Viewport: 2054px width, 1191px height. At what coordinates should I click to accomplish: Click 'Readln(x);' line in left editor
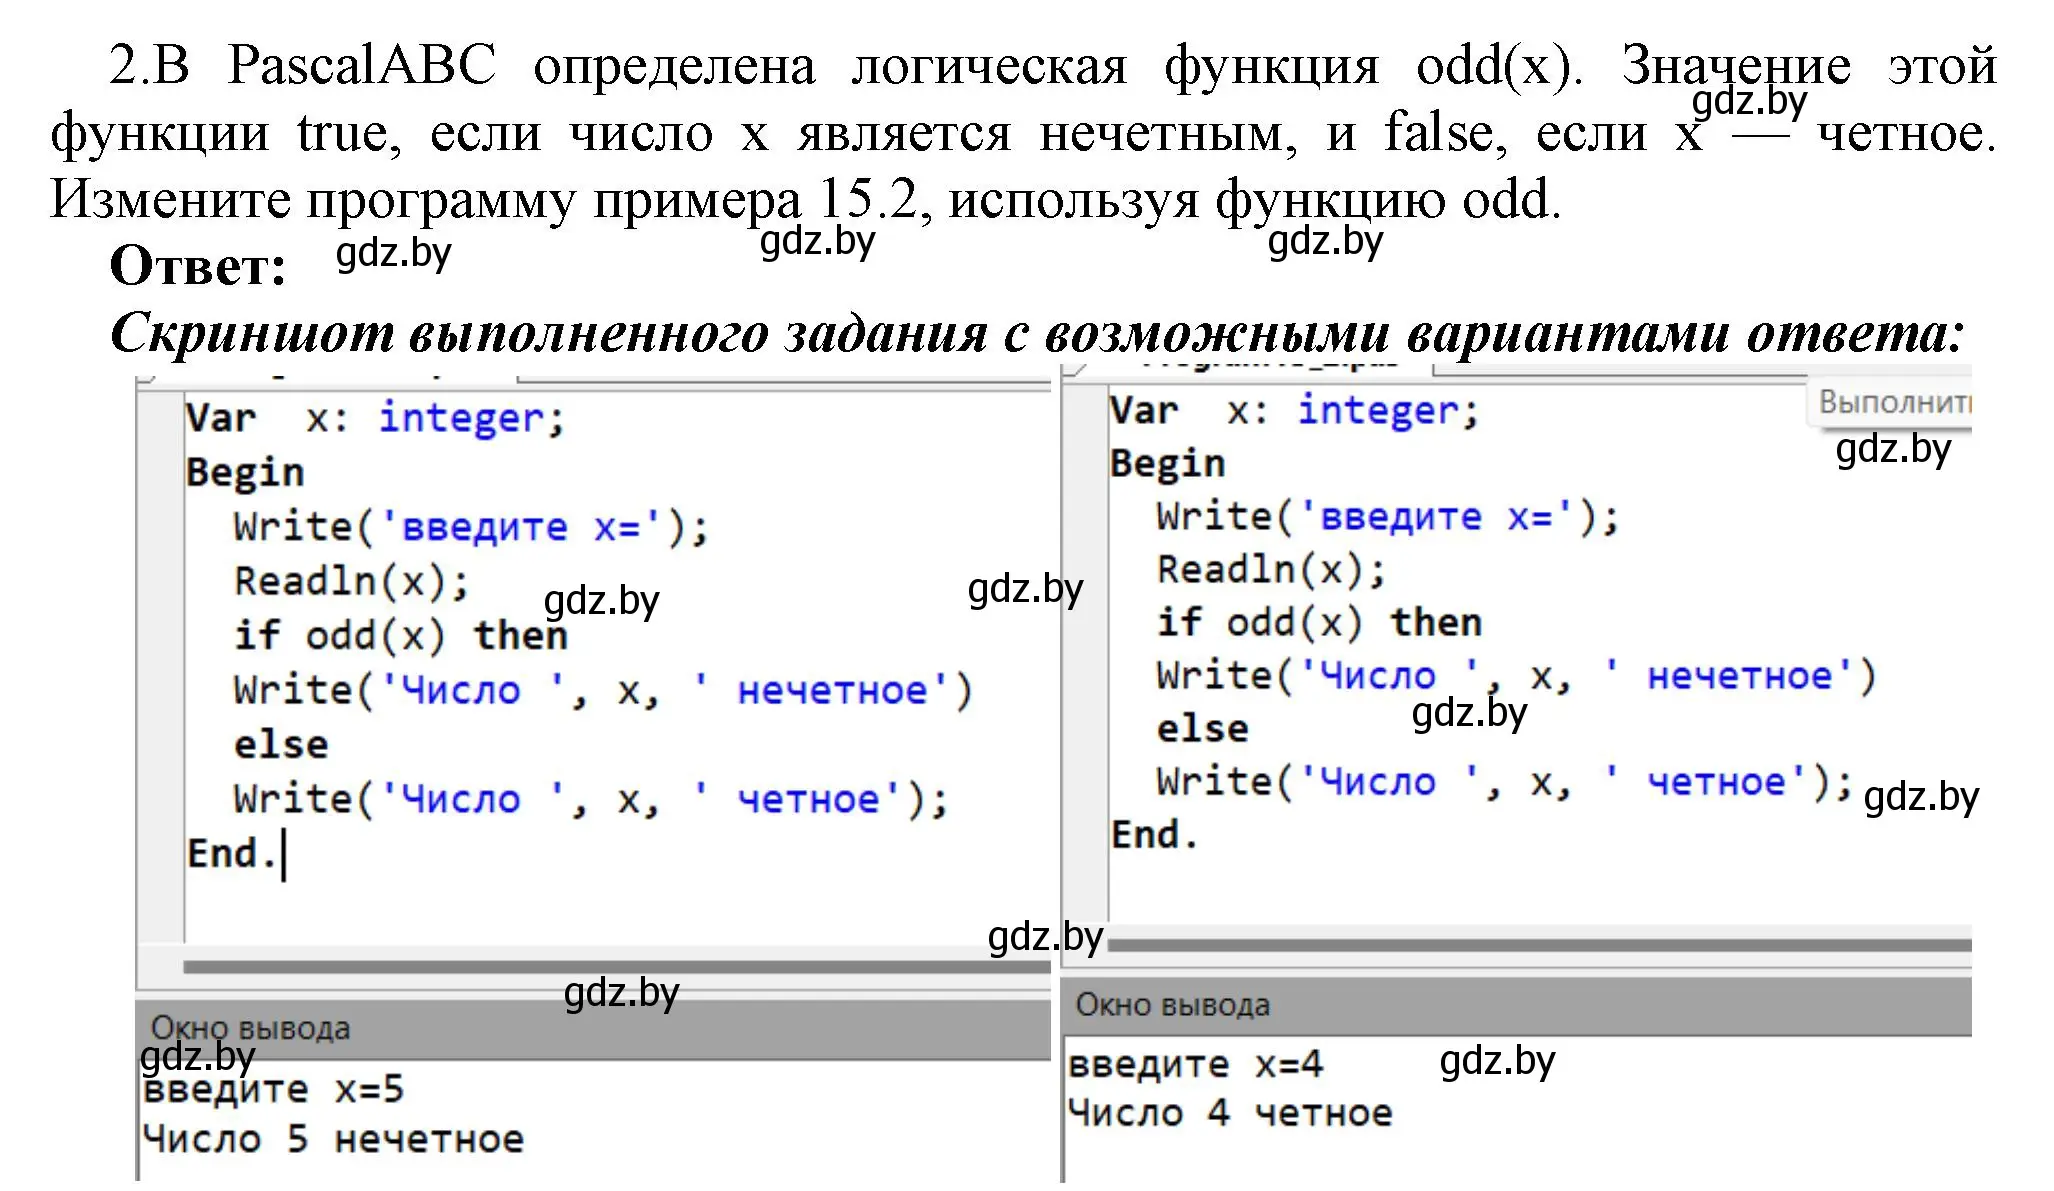[x=351, y=581]
